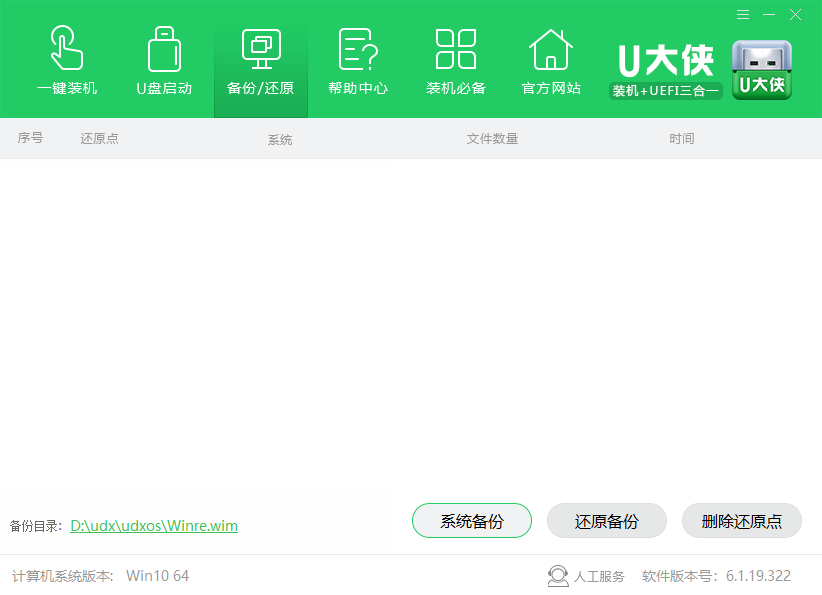Open the 装机必备 essentials panel
This screenshot has height=595, width=822.
(x=454, y=58)
